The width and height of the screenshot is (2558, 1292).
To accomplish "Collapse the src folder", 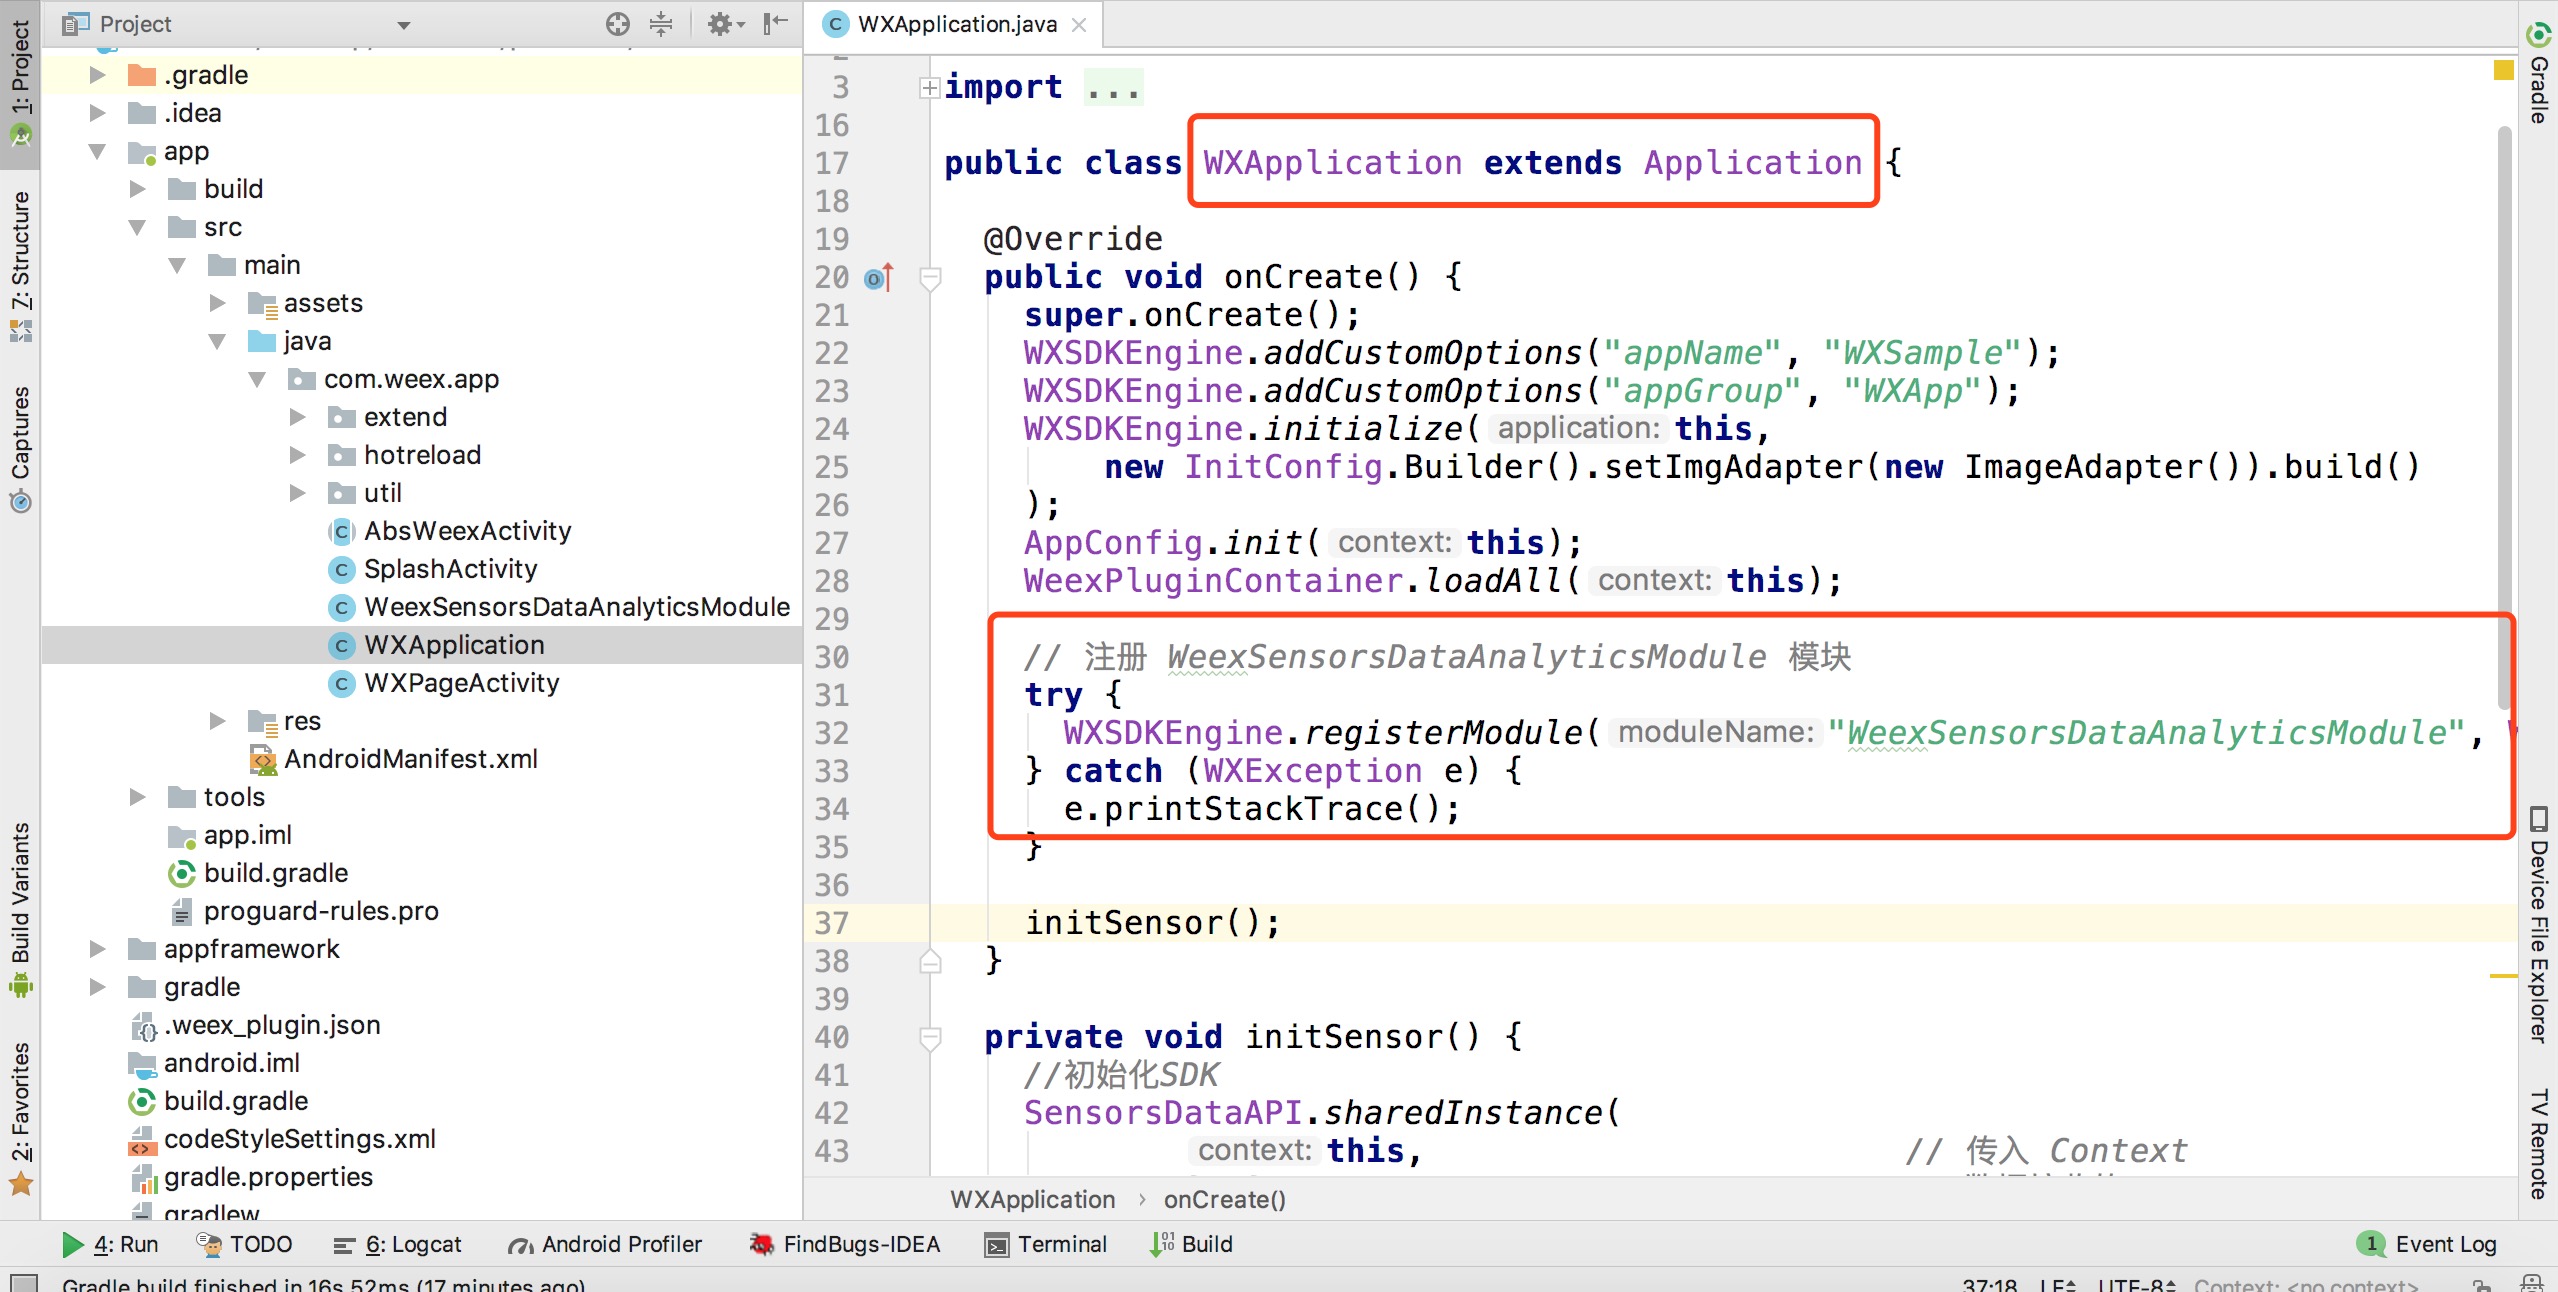I will point(137,227).
